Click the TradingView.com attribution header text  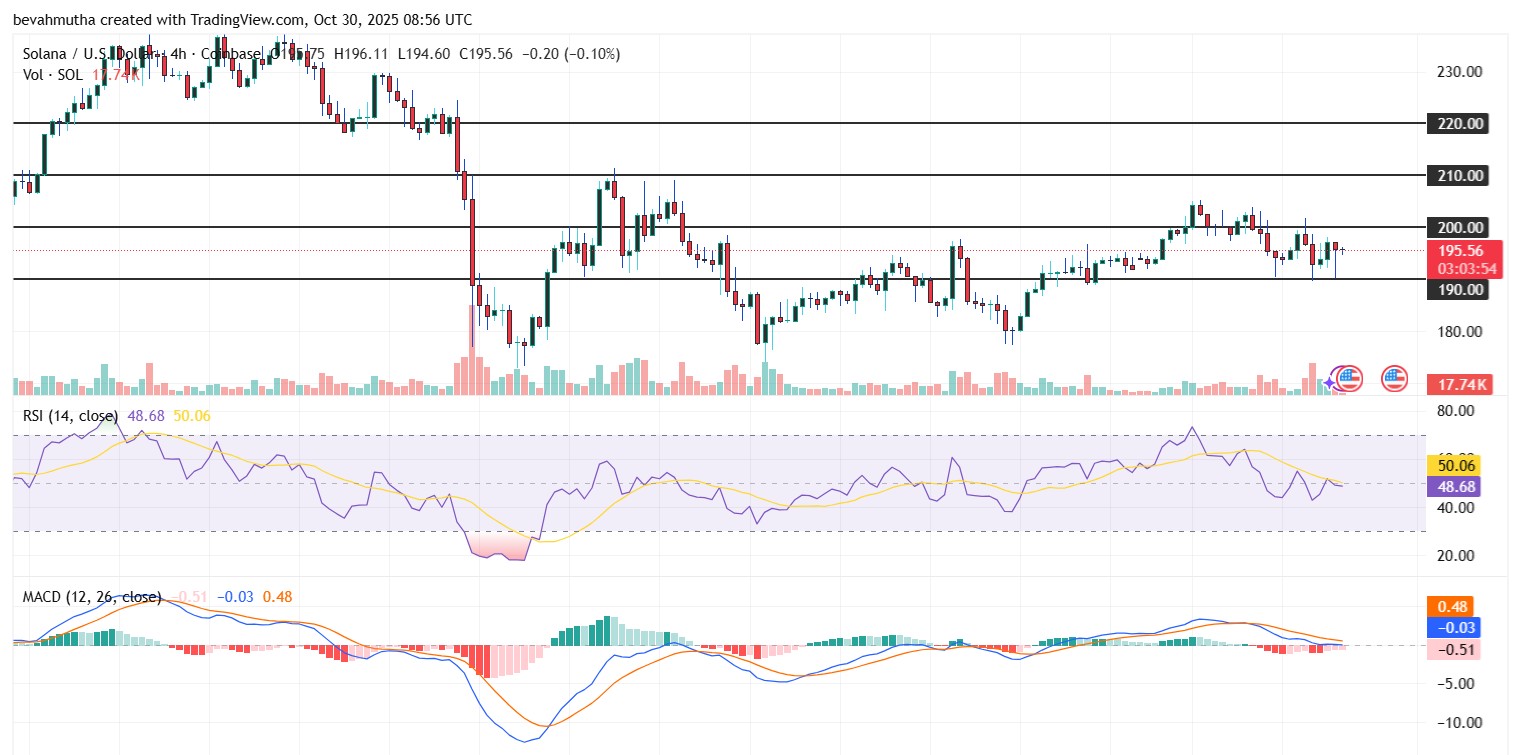(x=243, y=20)
